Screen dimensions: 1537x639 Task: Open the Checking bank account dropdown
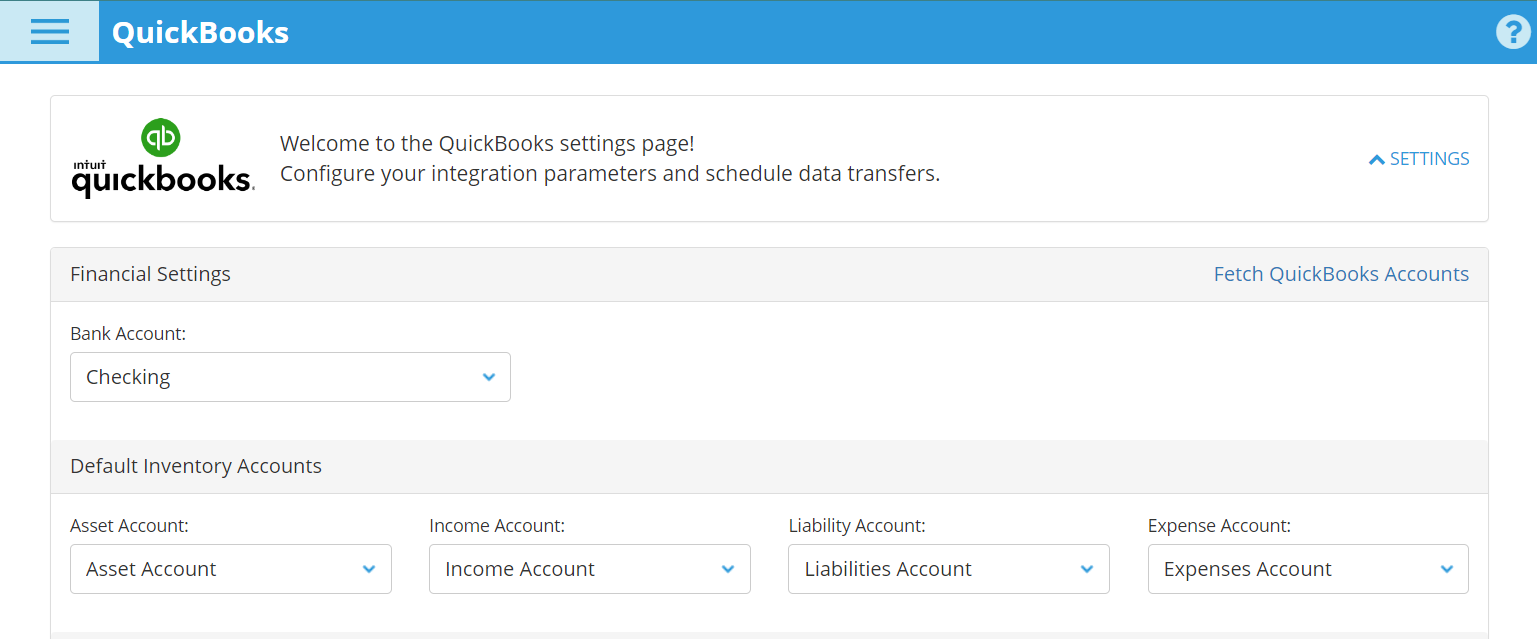270,377
